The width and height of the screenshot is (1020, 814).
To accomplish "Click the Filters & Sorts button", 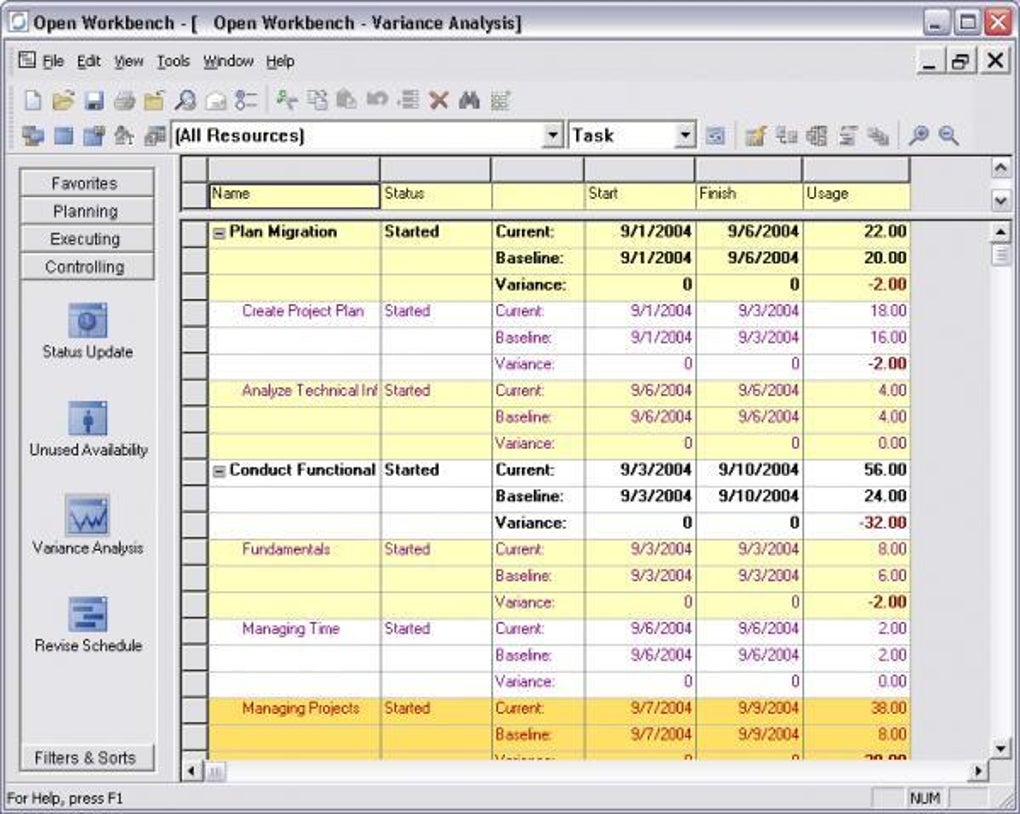I will pos(87,758).
